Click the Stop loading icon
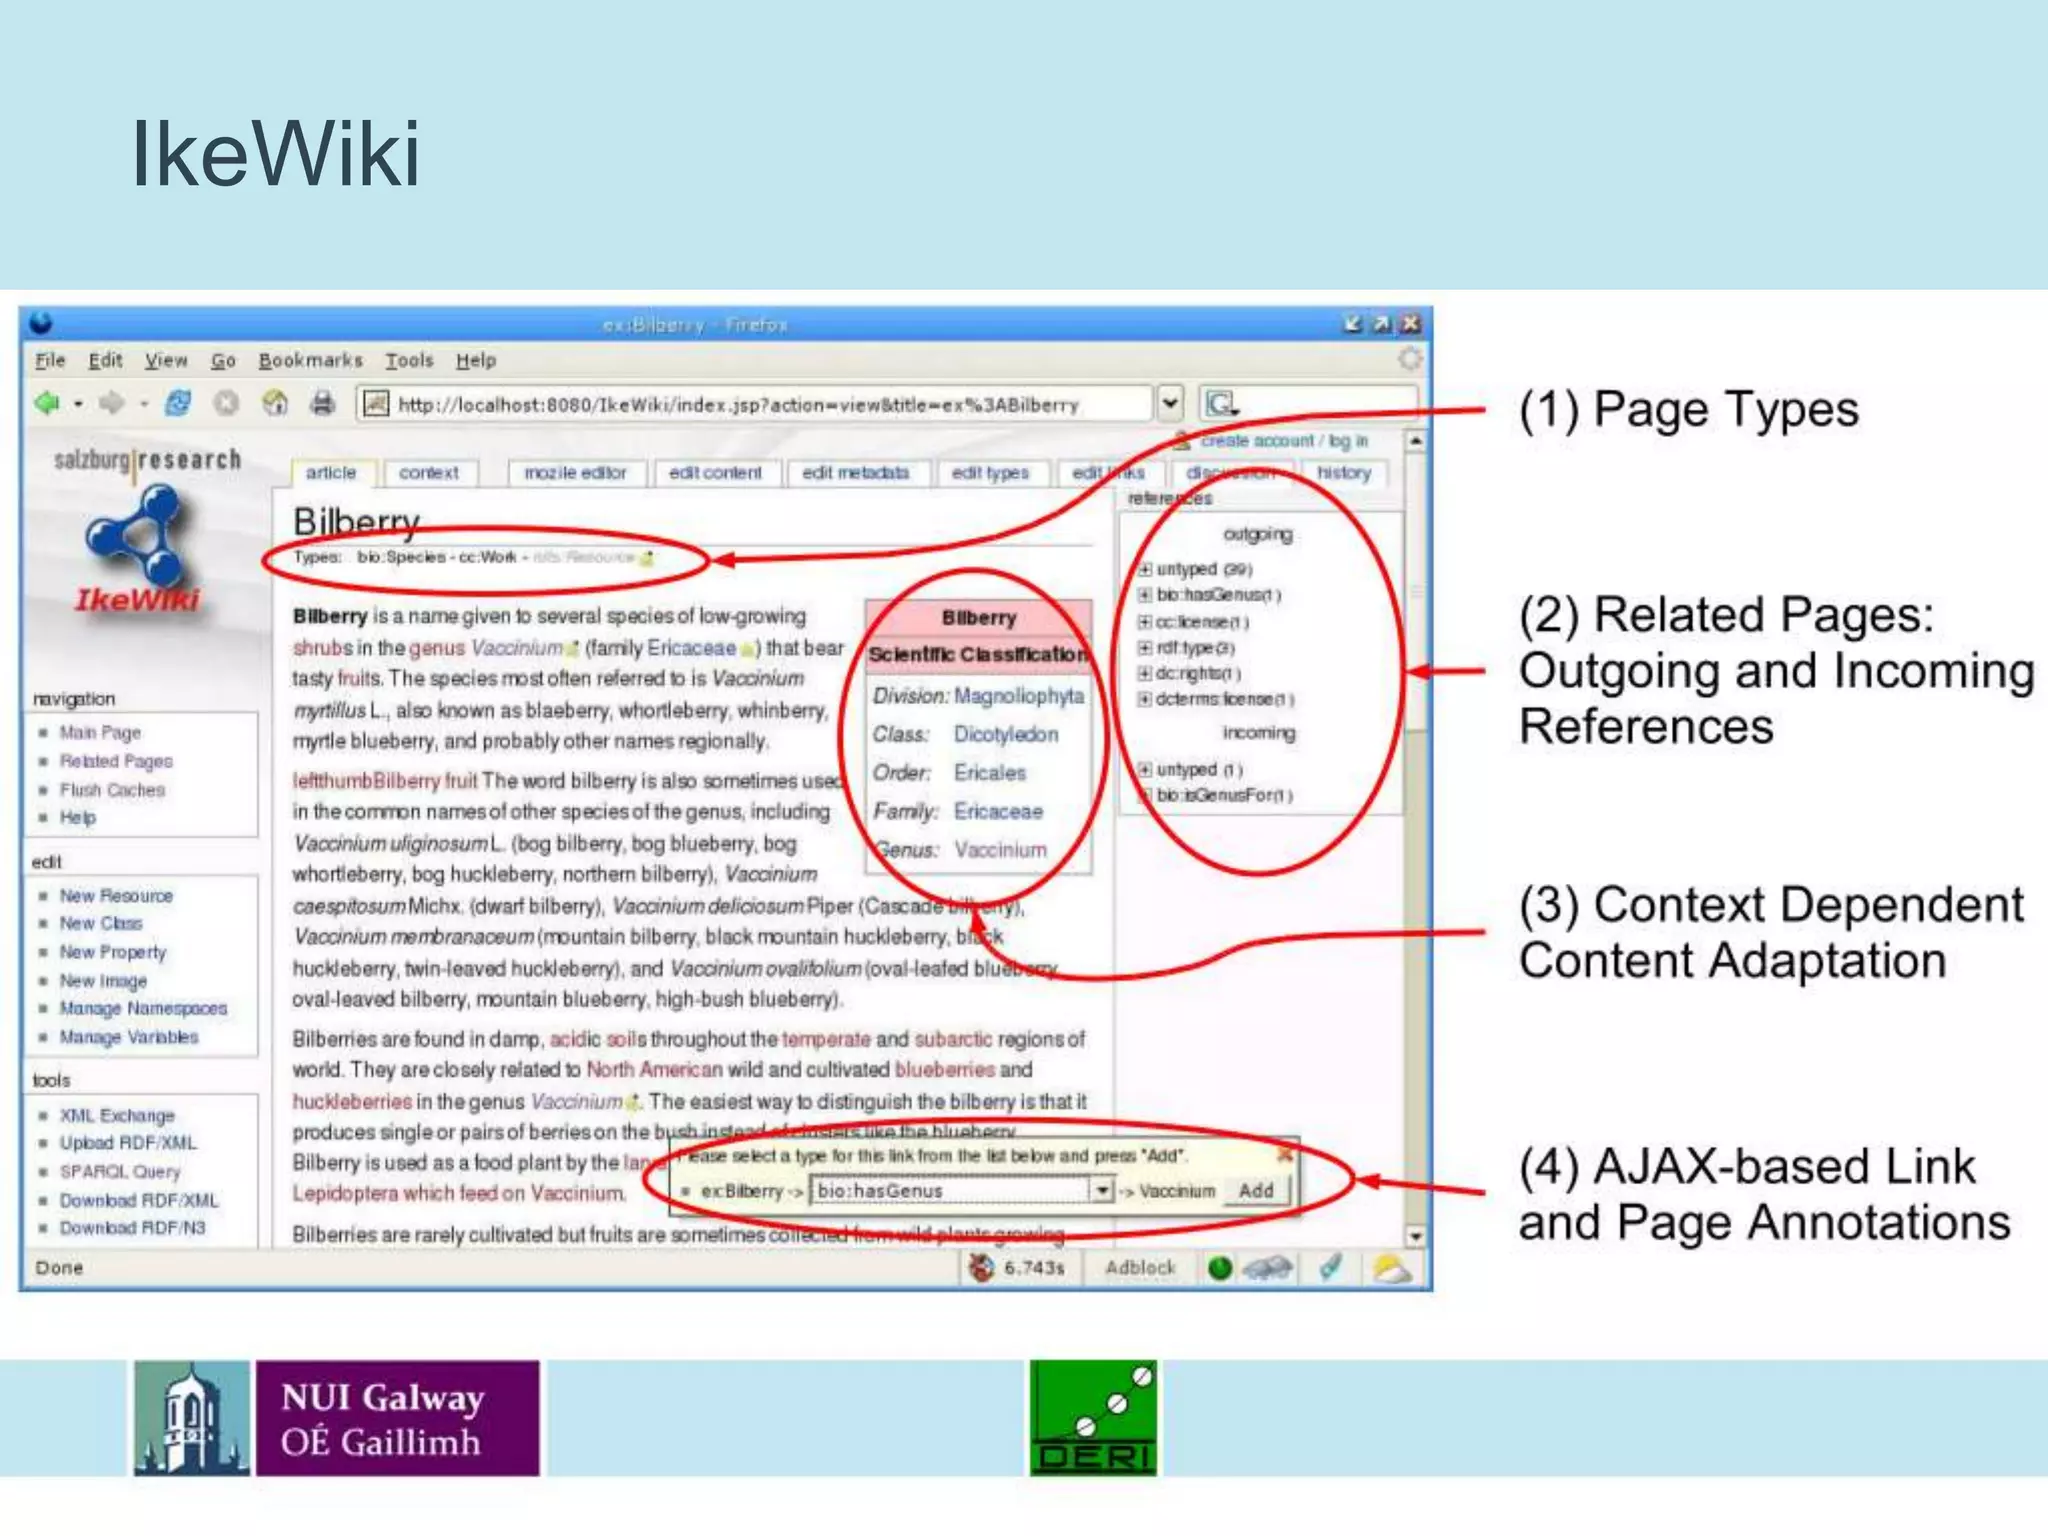Screen dimensions: 2048x1536 (227, 403)
